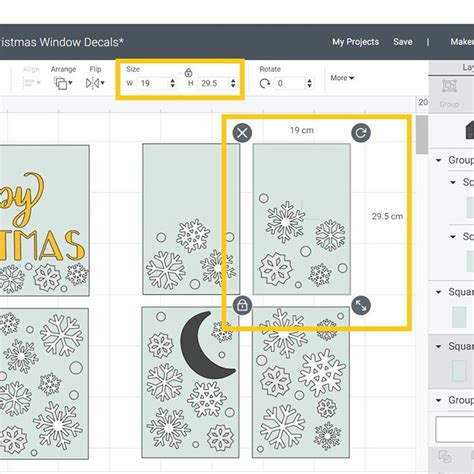Click the resize arrows handle on selection

(x=361, y=305)
